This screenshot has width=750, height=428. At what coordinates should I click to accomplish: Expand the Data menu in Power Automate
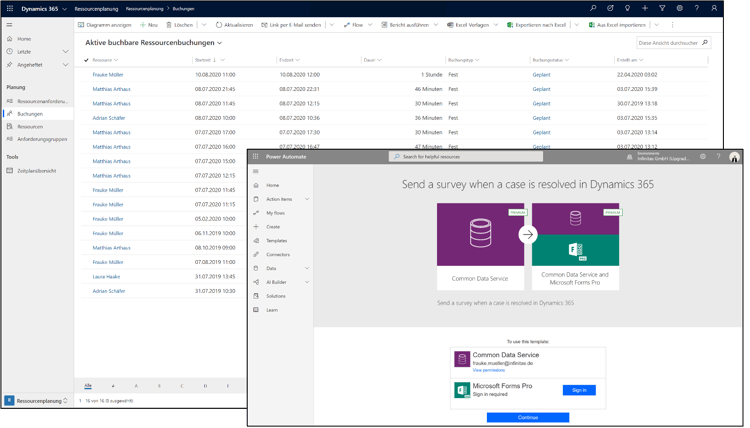(307, 268)
